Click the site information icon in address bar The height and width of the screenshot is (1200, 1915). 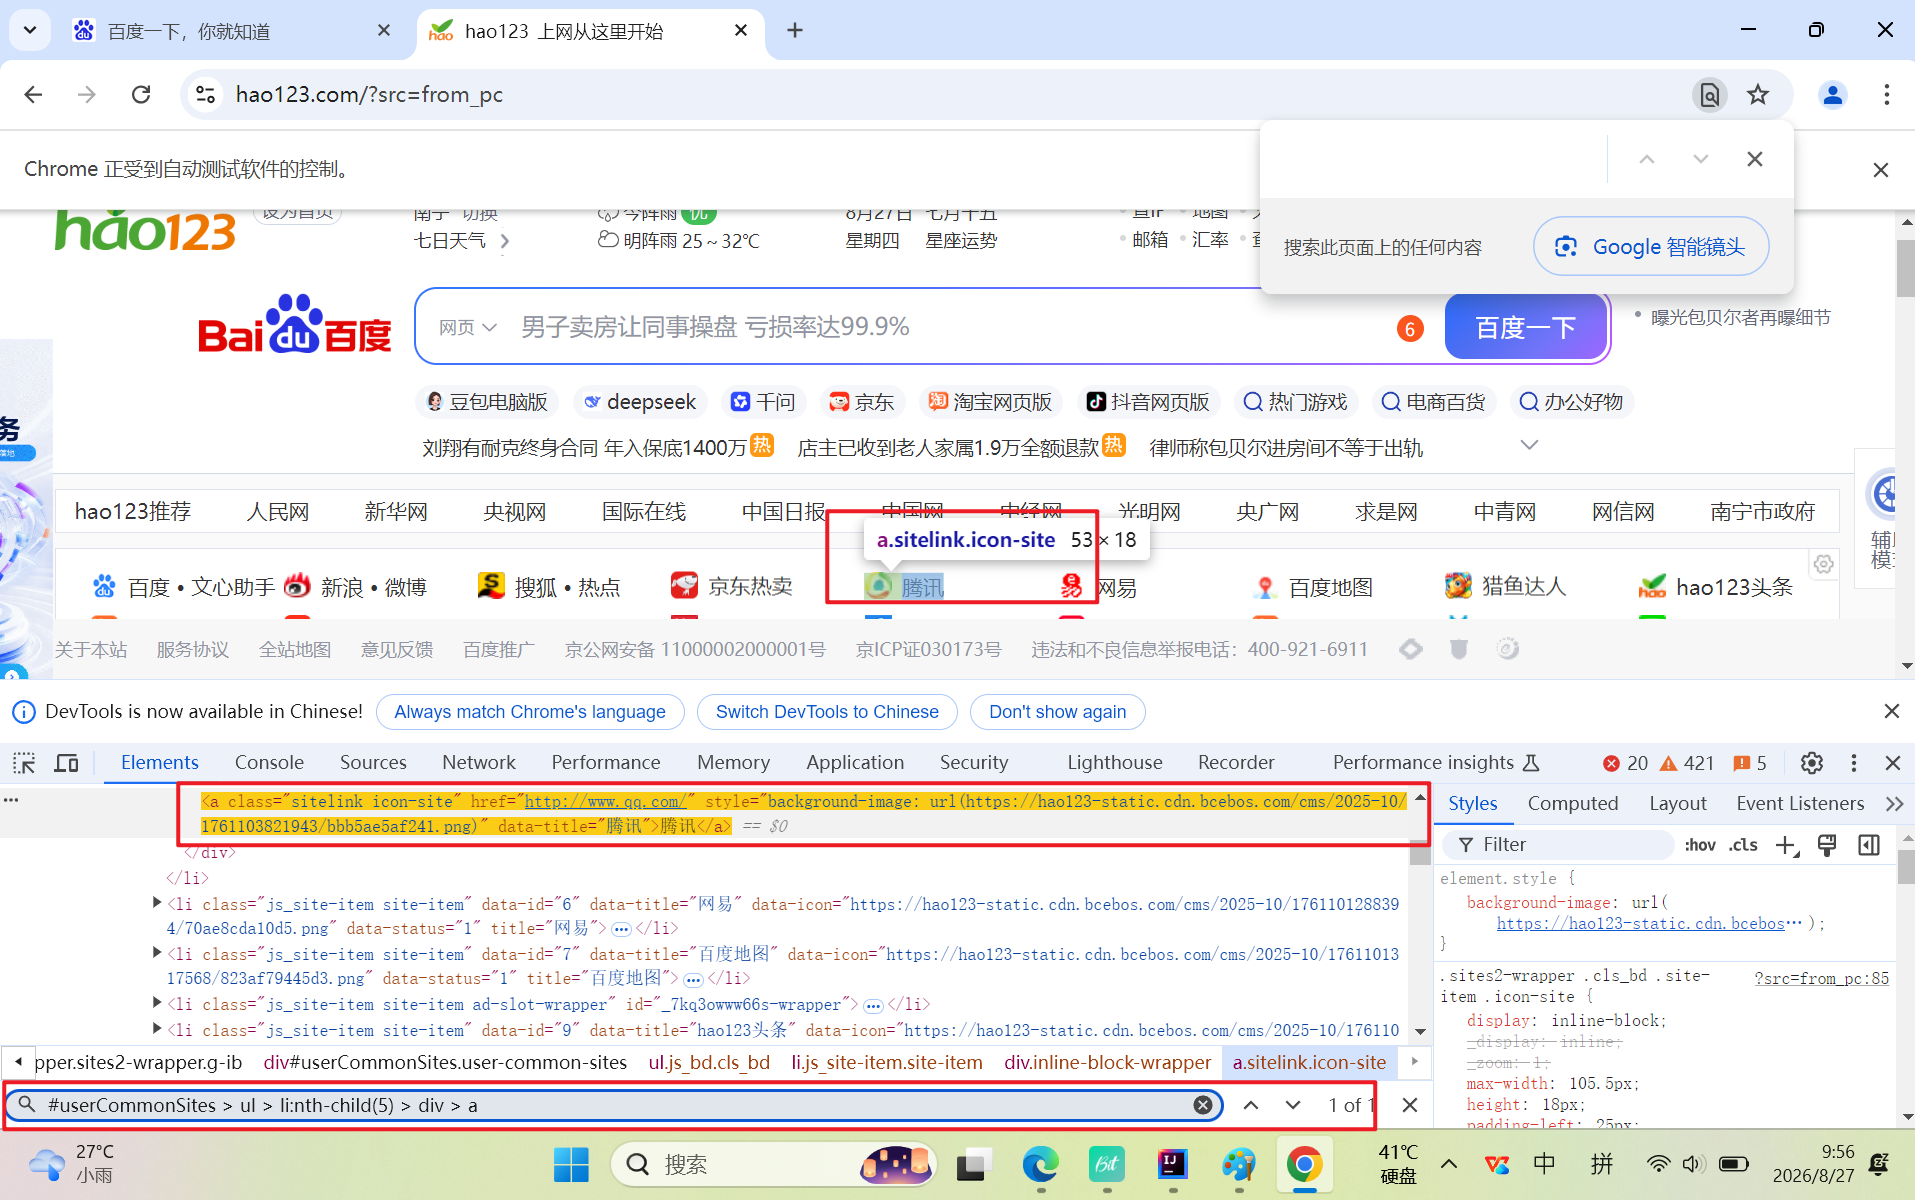click(x=205, y=94)
